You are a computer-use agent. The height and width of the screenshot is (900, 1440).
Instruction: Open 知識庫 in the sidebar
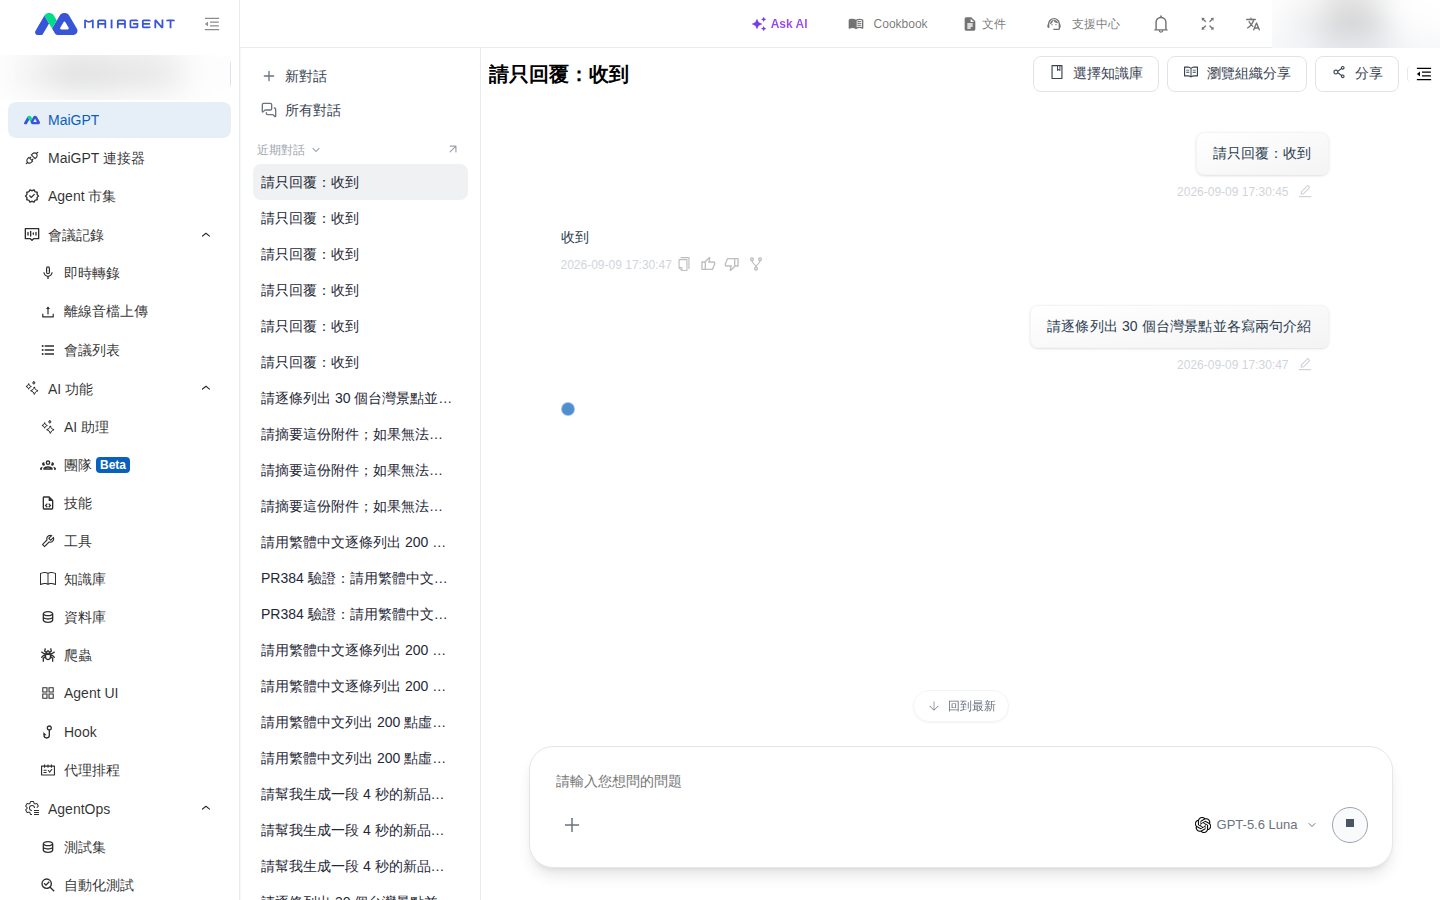tap(119, 579)
